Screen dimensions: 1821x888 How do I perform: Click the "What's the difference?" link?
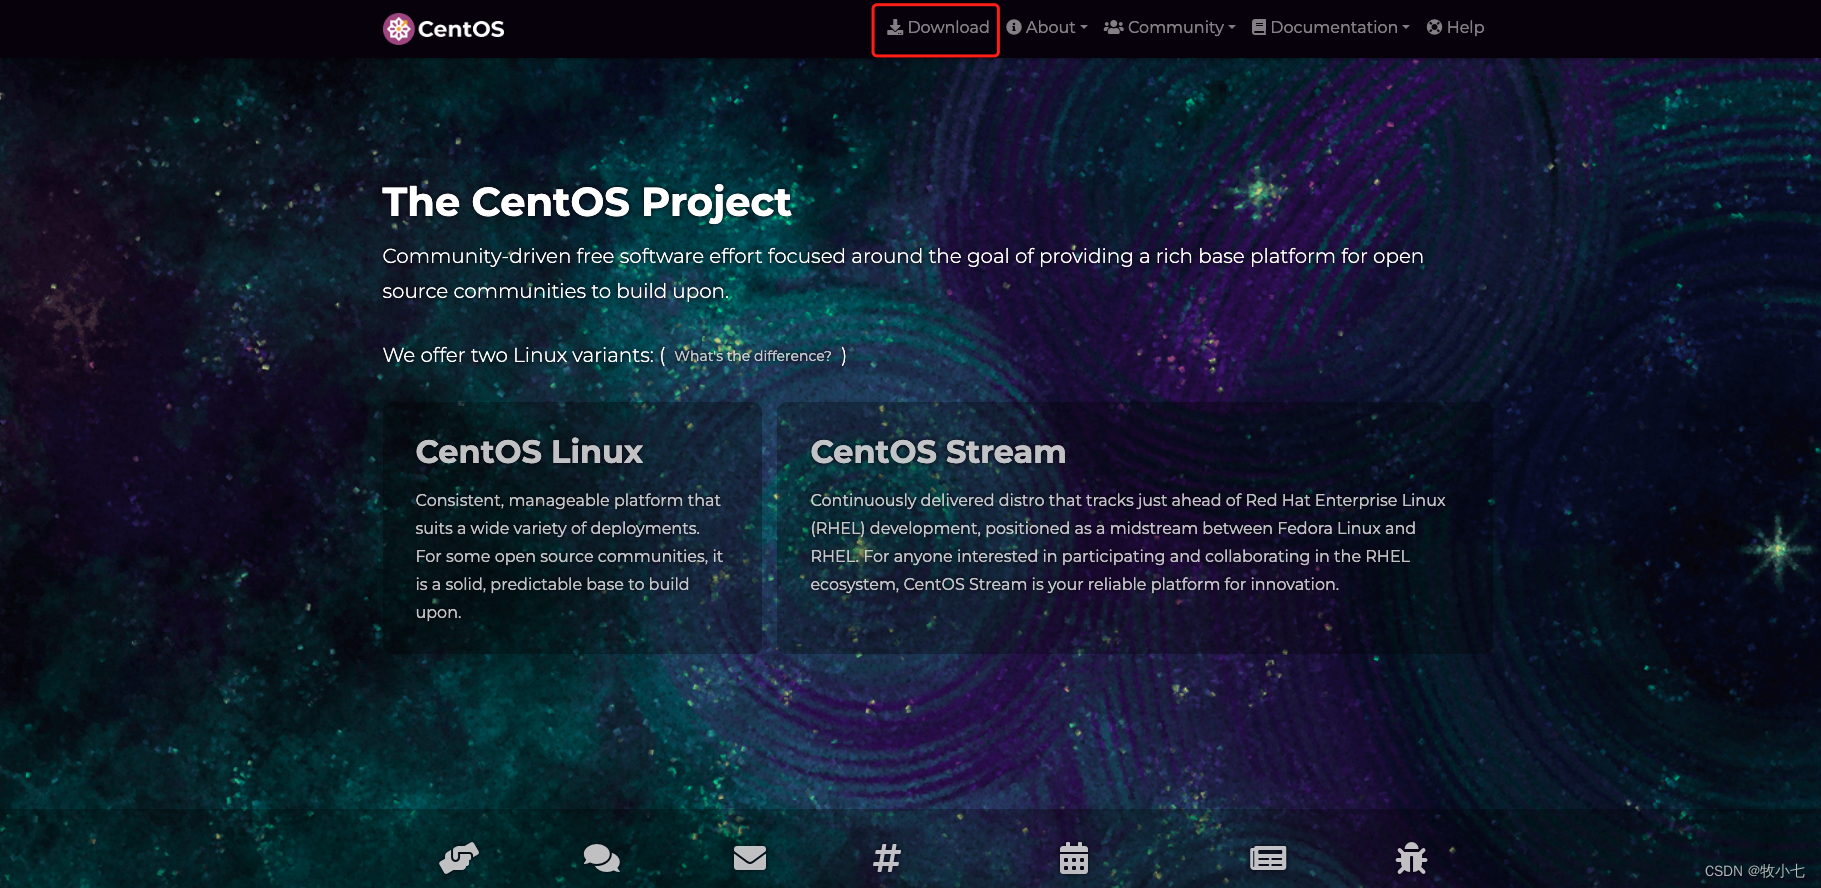pyautogui.click(x=753, y=356)
